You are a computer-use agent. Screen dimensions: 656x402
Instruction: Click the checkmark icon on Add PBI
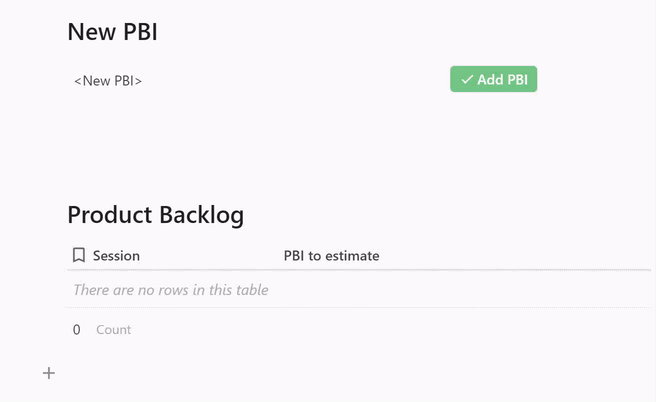click(x=467, y=80)
